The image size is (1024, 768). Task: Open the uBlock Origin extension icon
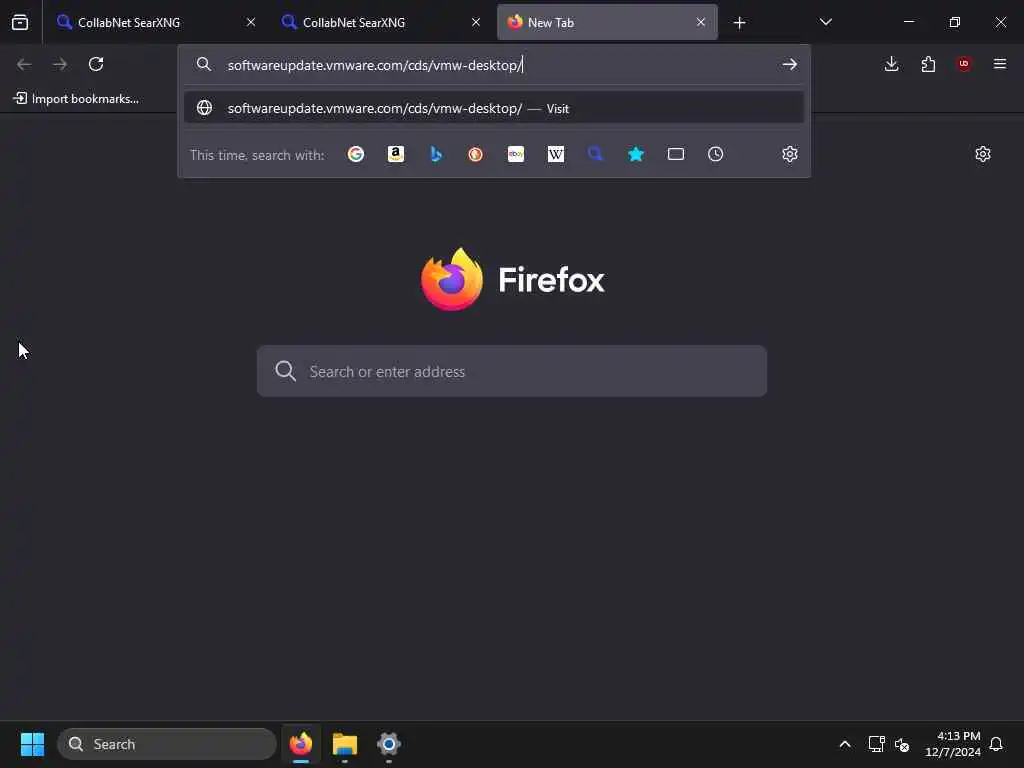point(964,64)
